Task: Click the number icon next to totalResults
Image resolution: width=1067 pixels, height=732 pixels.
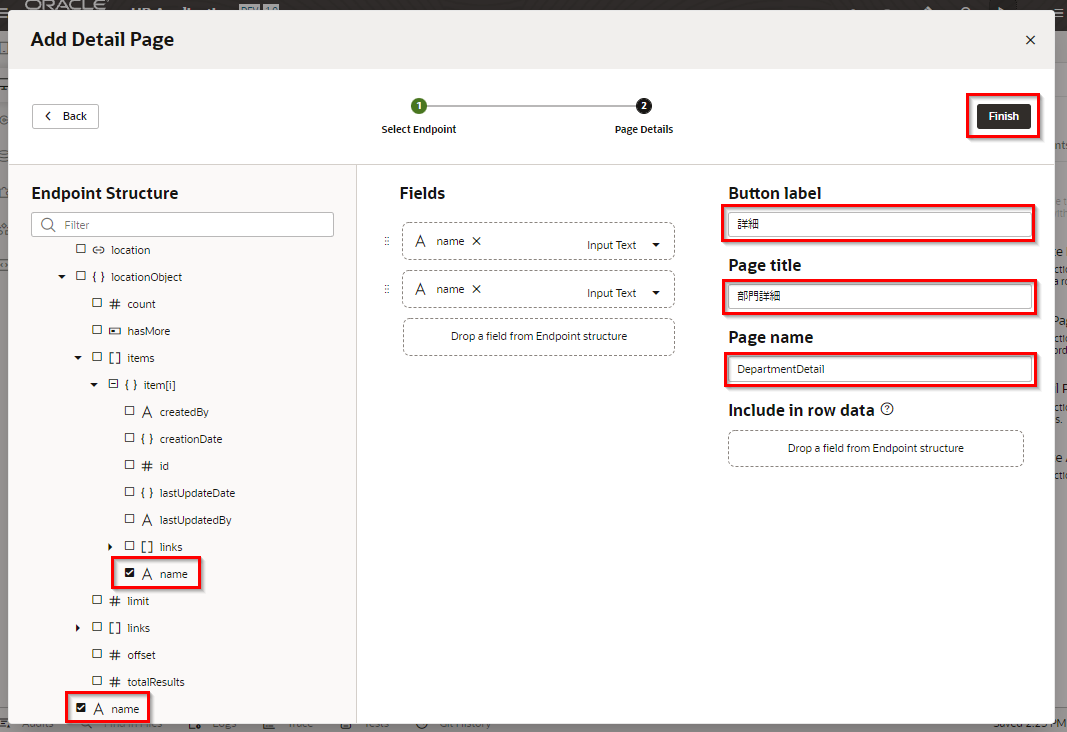Action: tap(114, 682)
